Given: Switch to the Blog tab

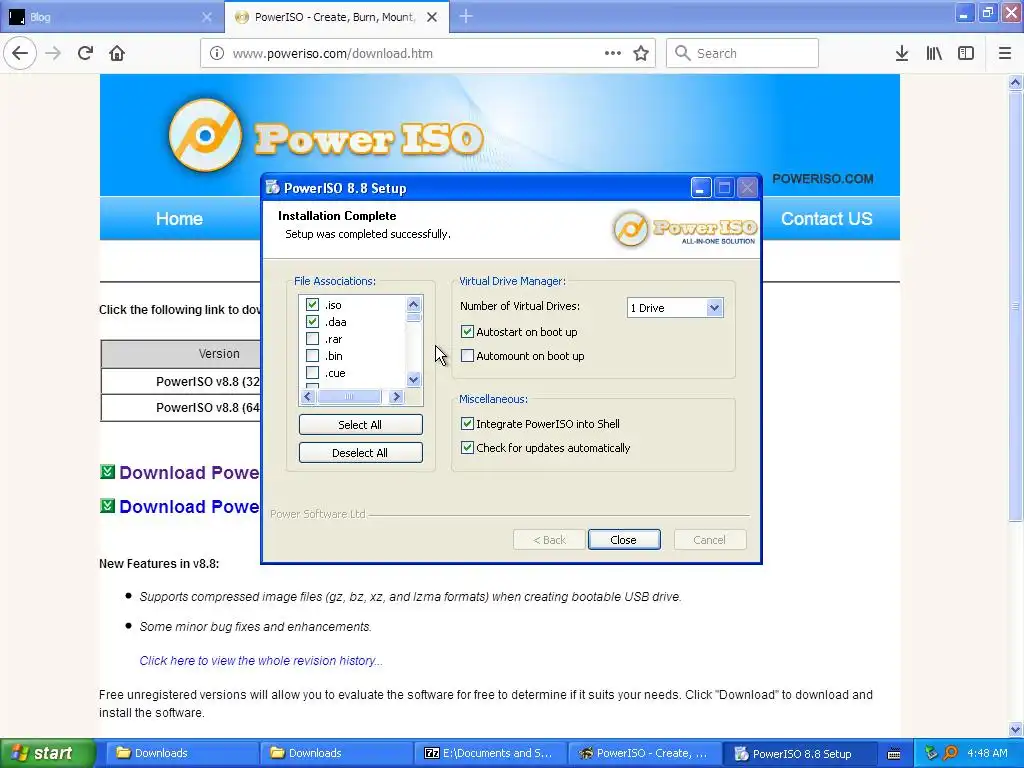Looking at the screenshot, I should (112, 17).
